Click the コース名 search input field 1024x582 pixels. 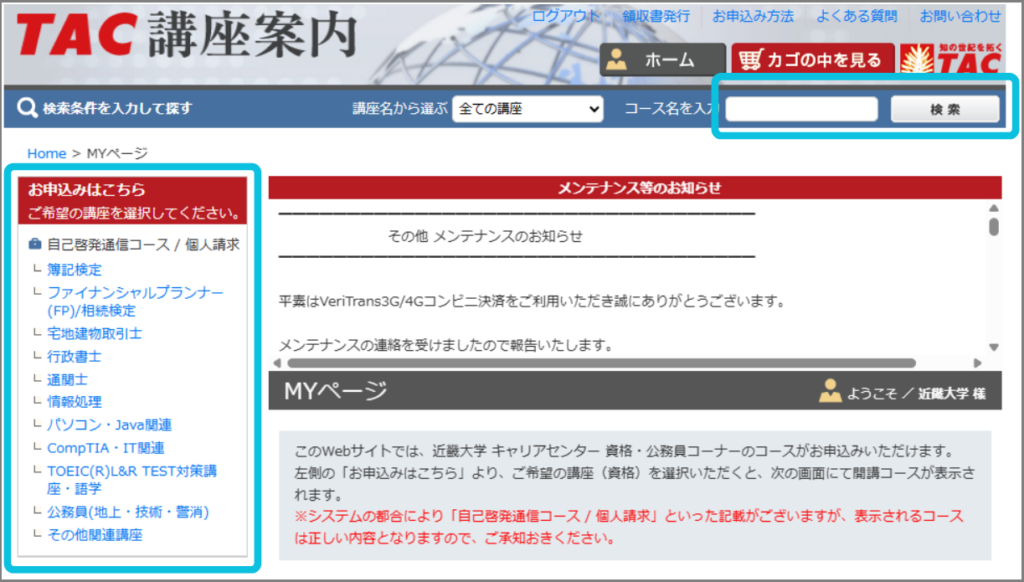(801, 109)
